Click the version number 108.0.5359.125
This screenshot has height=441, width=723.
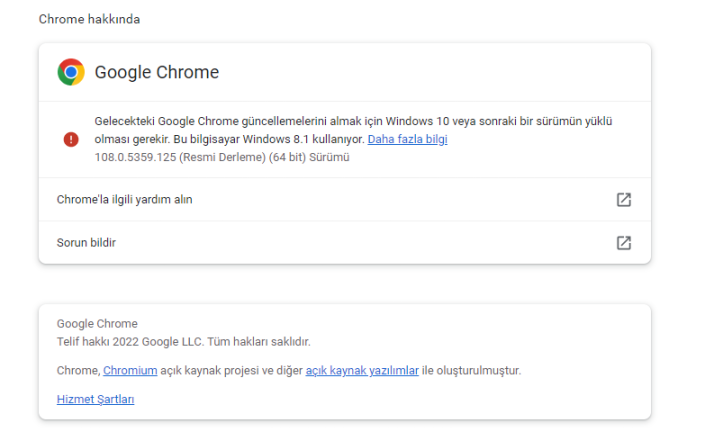(137, 157)
